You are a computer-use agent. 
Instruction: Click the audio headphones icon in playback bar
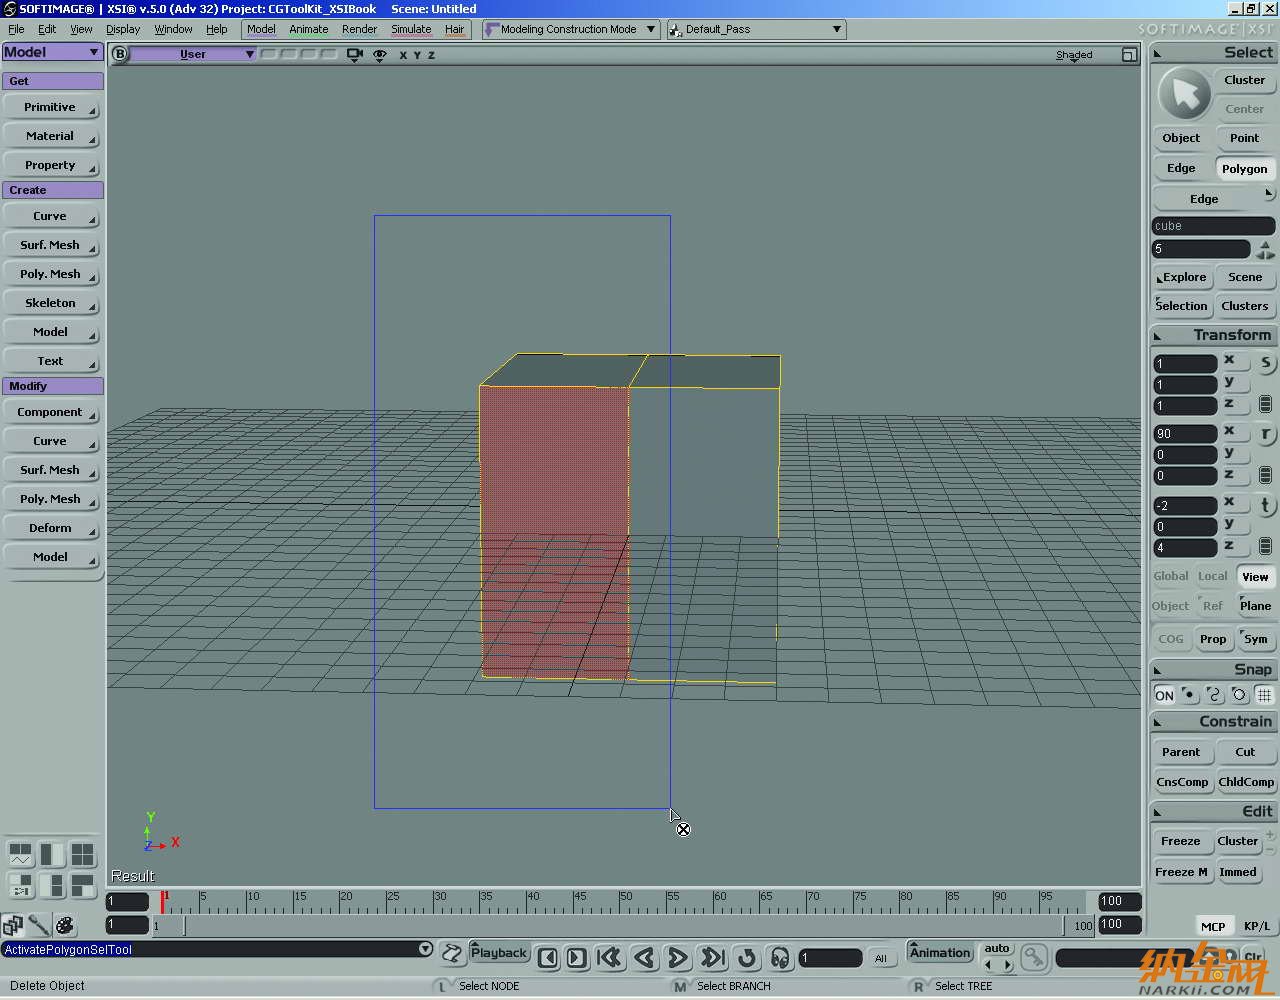(780, 958)
